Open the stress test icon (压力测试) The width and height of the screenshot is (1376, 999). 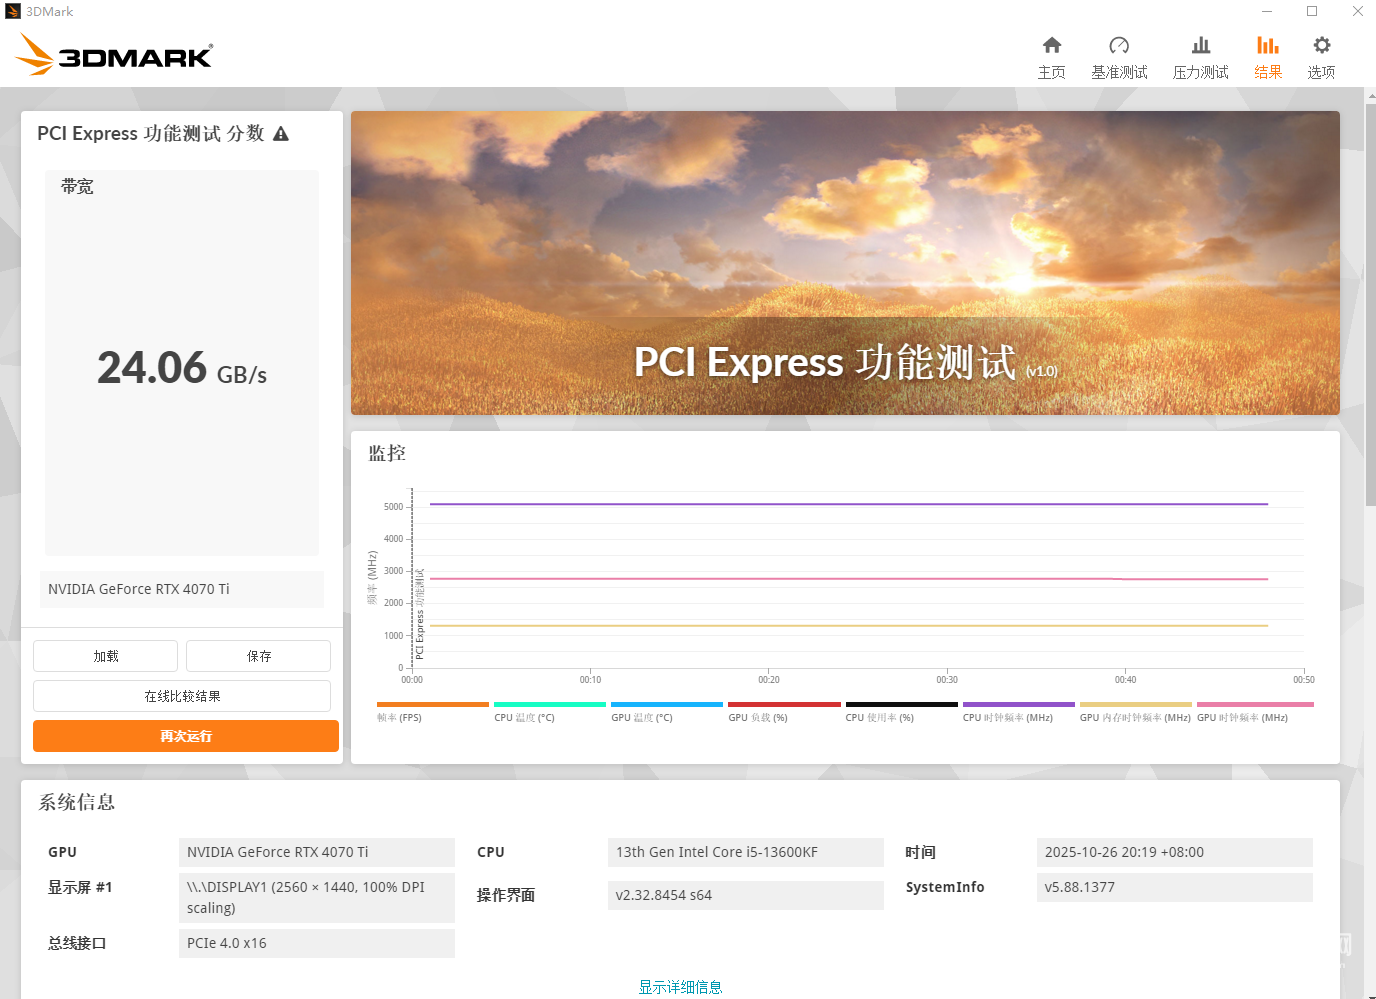1200,46
